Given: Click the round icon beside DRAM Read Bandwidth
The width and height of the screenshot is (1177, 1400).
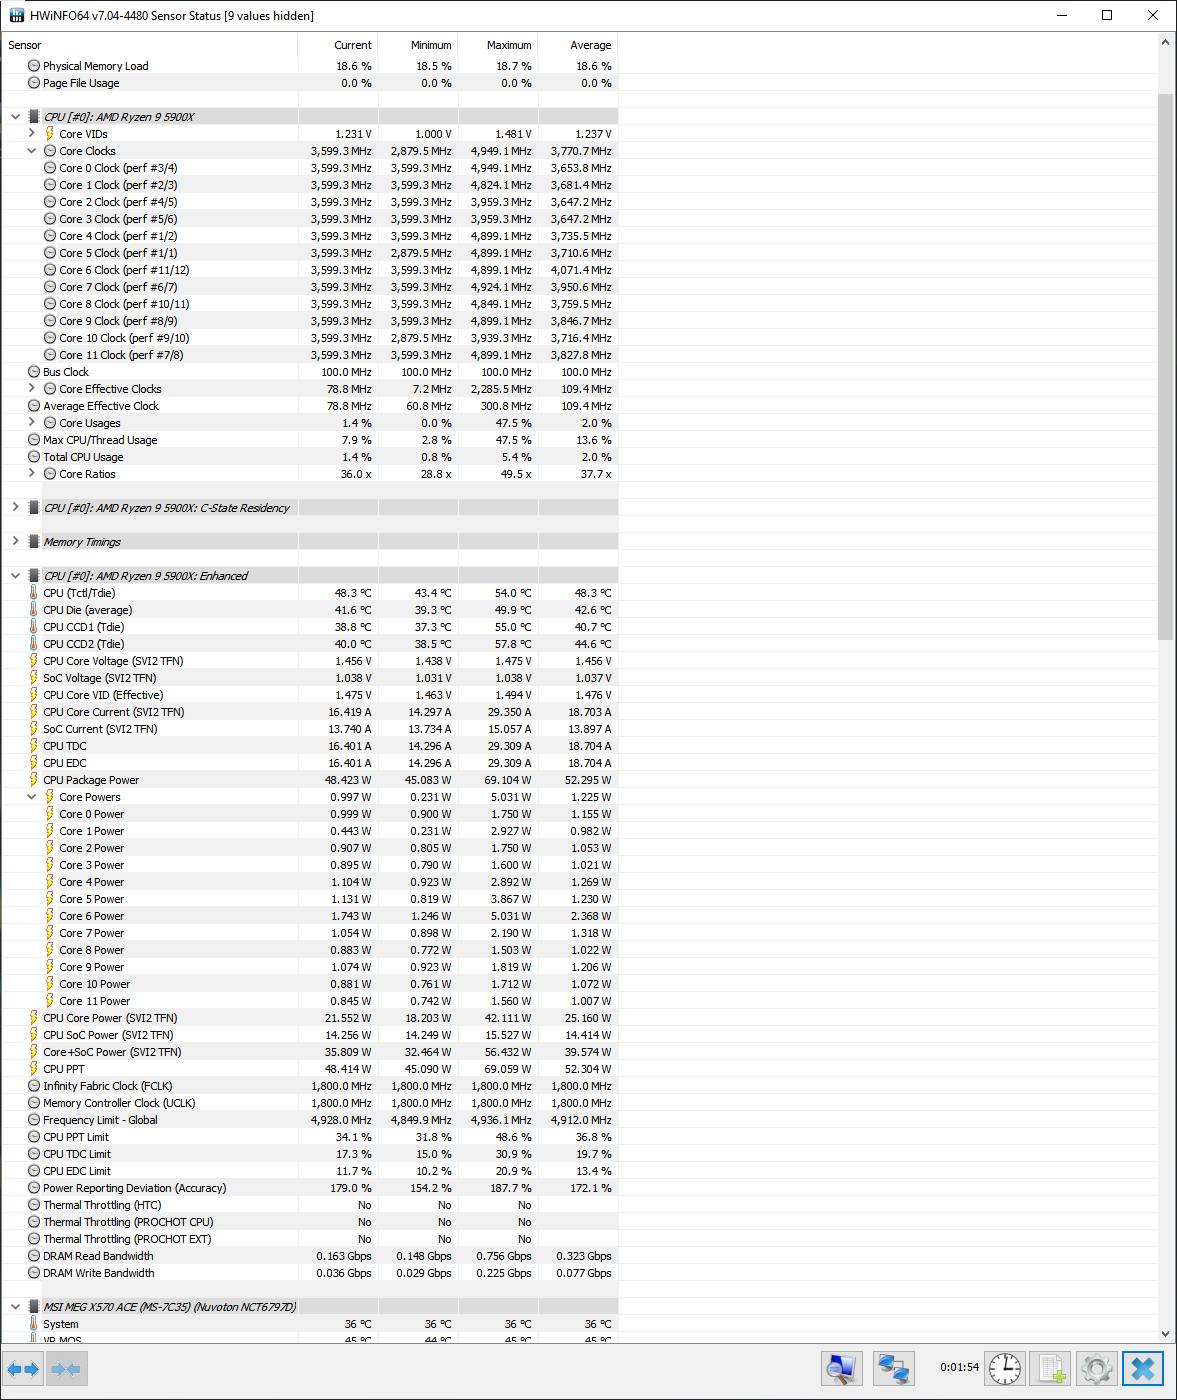Looking at the screenshot, I should [x=34, y=1256].
